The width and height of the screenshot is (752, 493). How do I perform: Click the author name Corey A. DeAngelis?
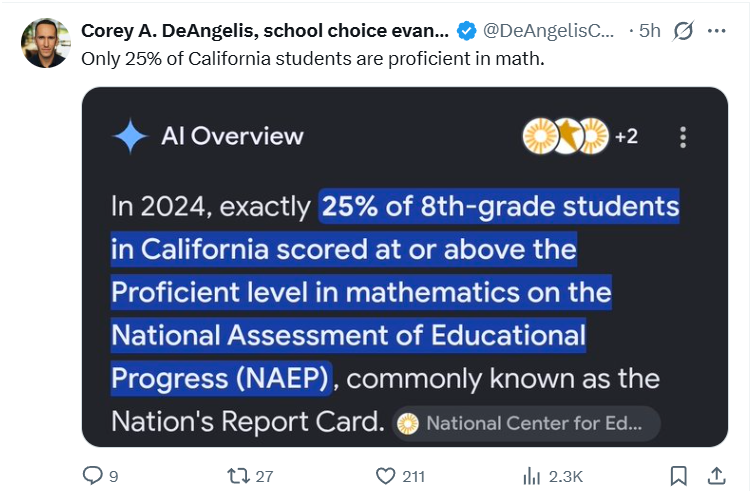click(x=265, y=31)
